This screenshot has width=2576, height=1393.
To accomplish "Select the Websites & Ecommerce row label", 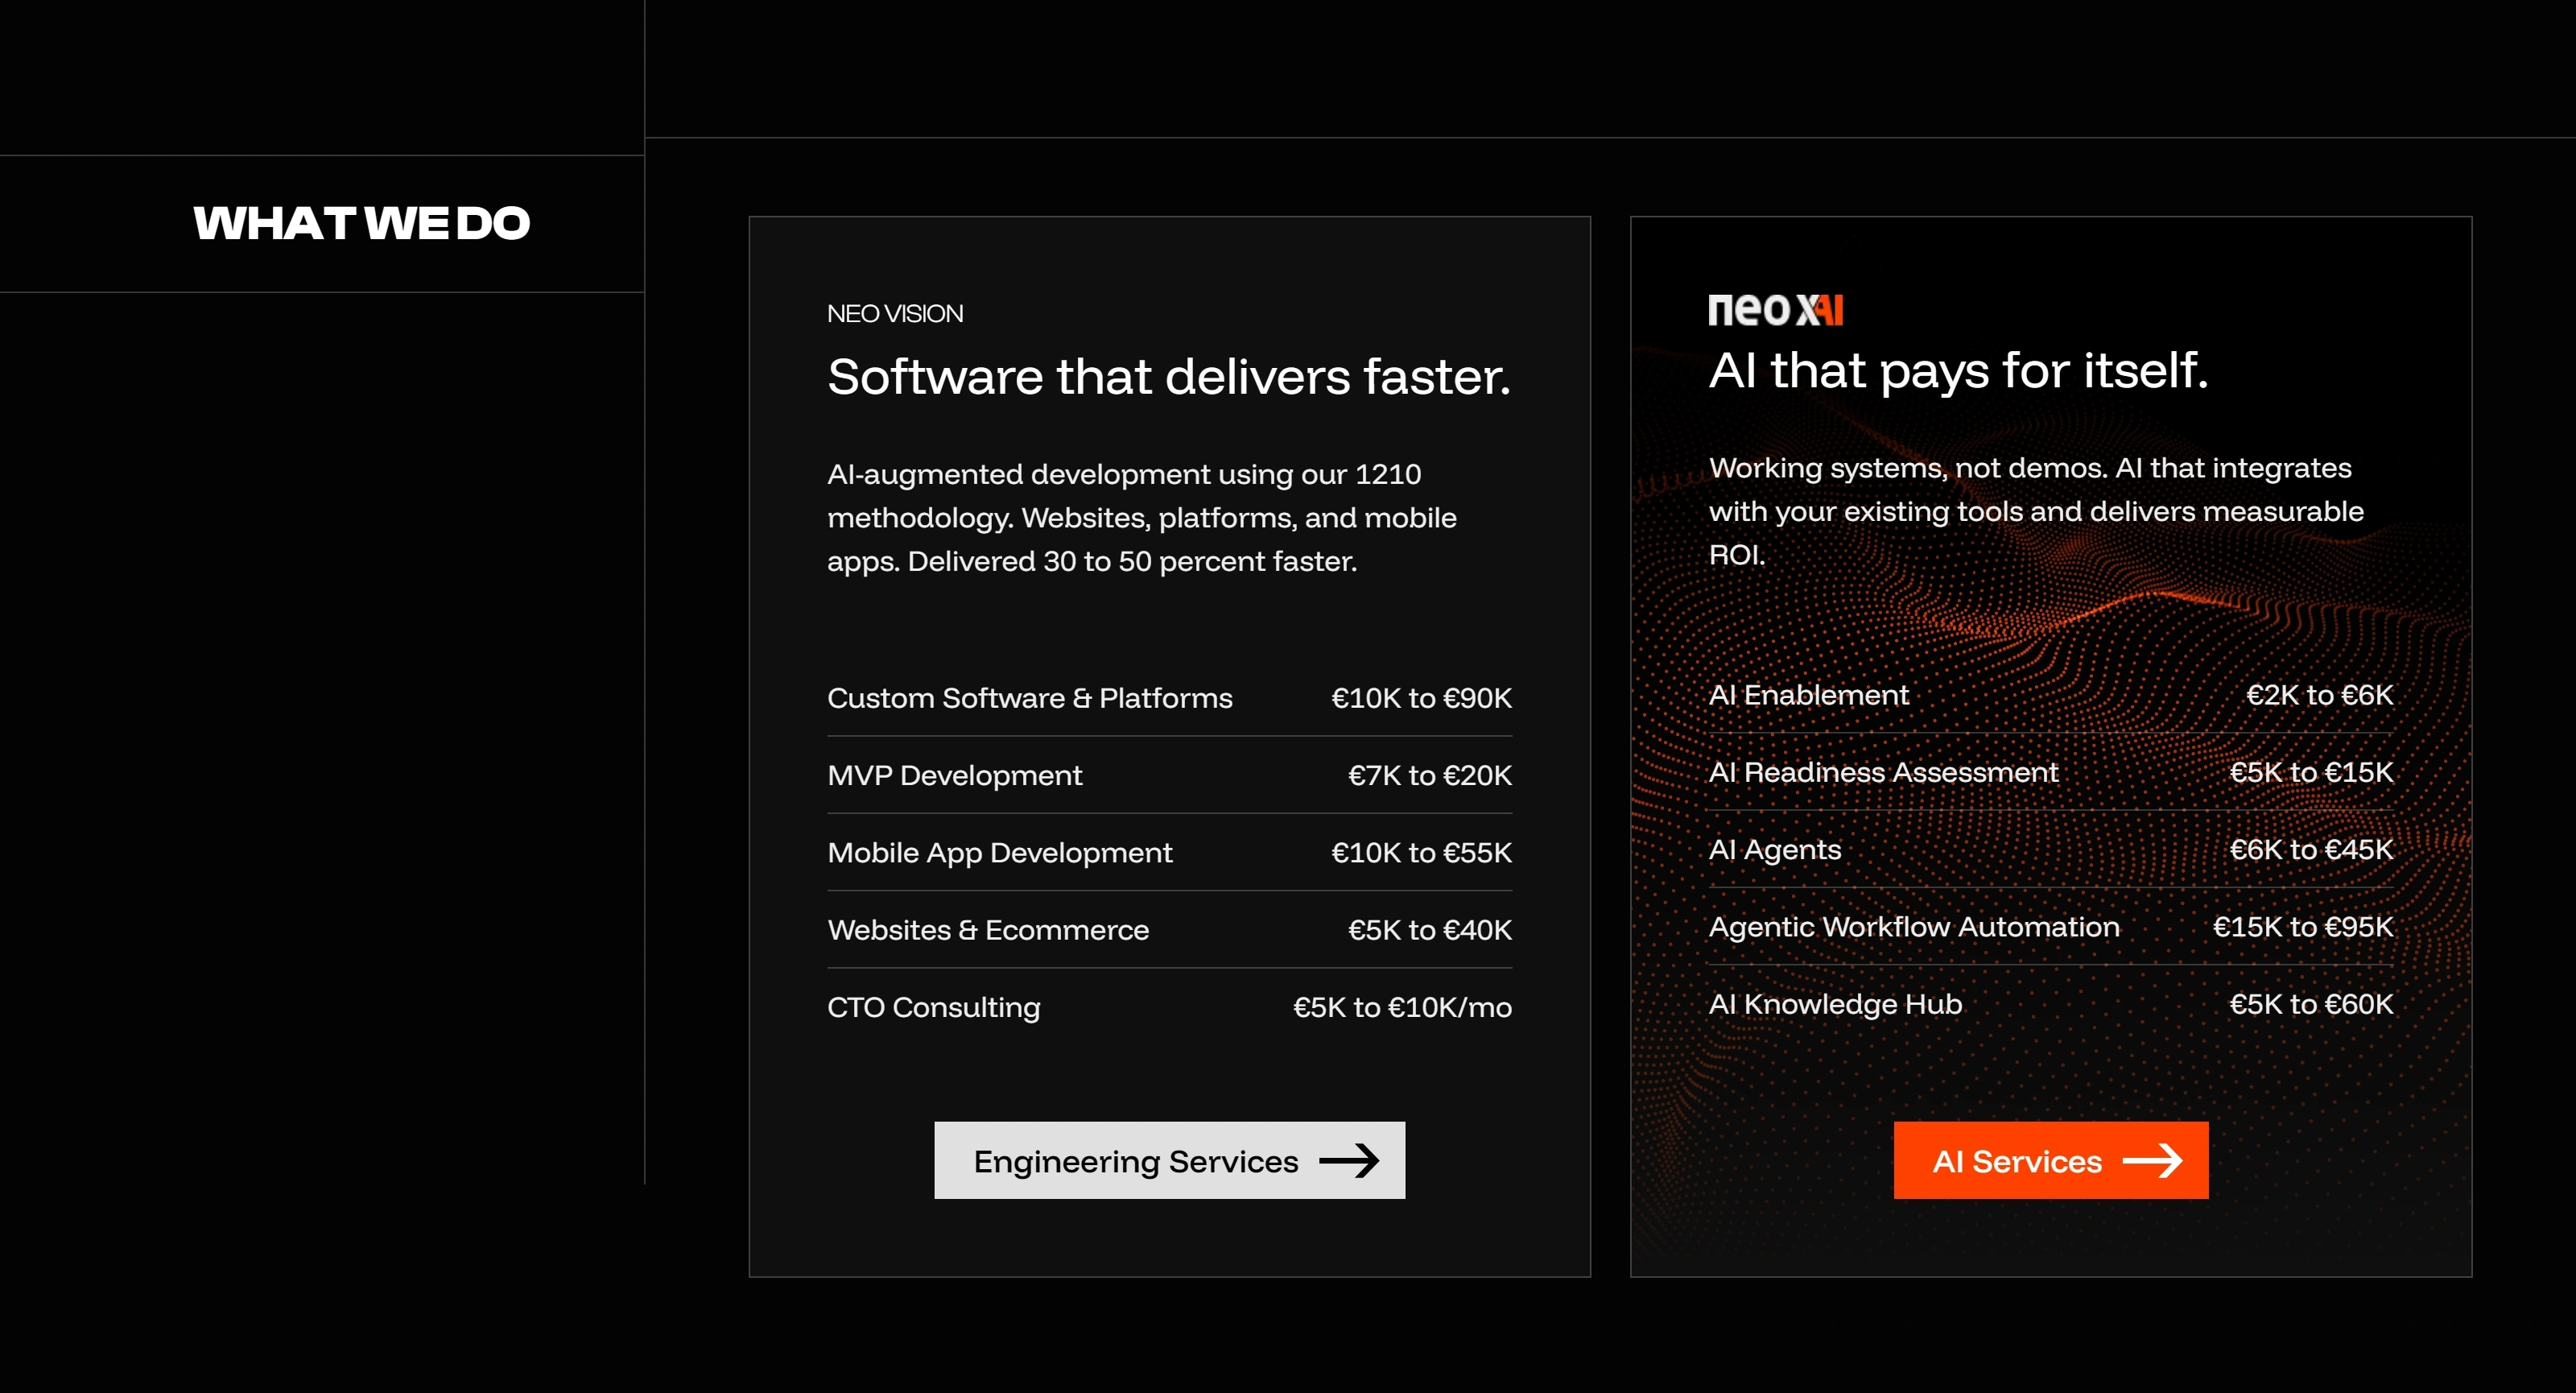I will [x=988, y=930].
